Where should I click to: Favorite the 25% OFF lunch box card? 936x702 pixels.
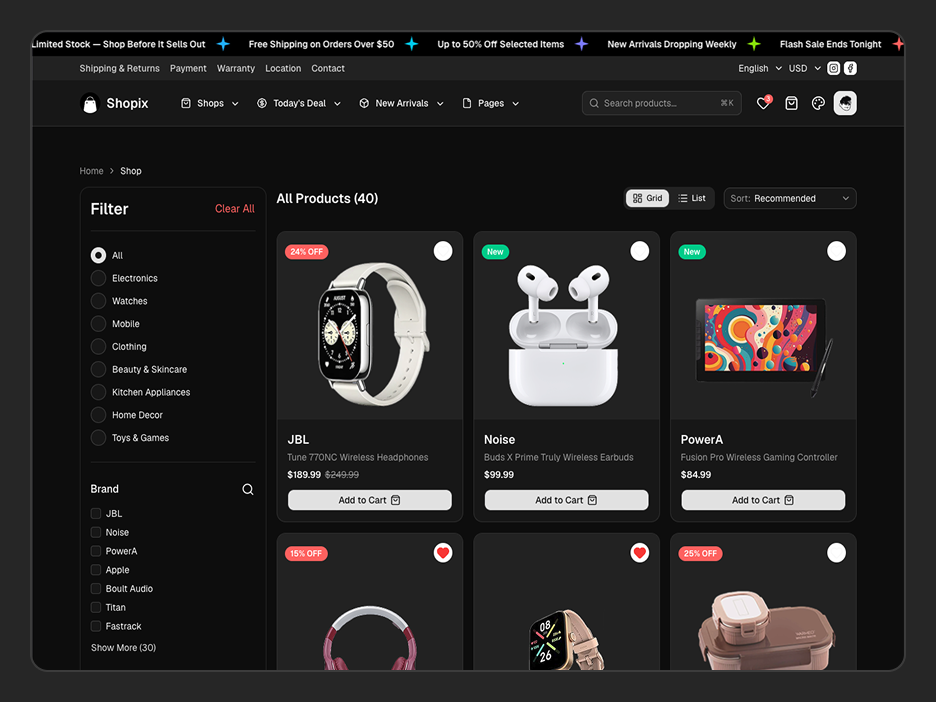click(836, 553)
